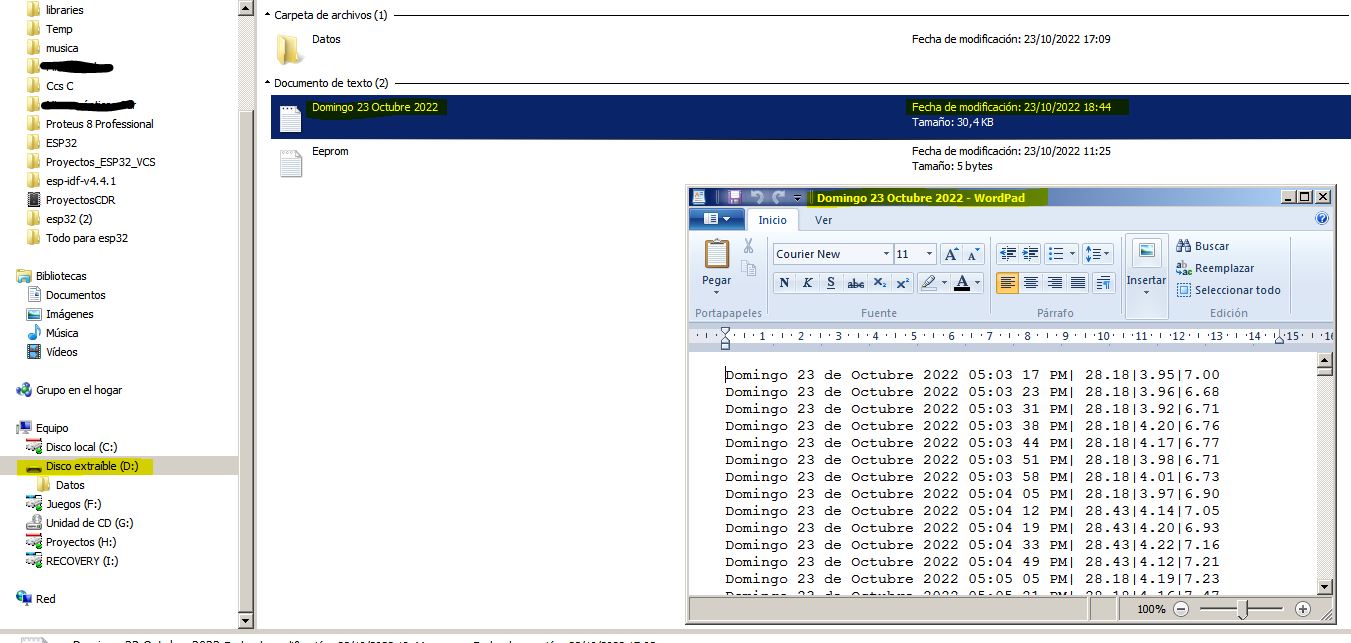Click the Save icon in WordPad's quick access bar
The image size is (1351, 643).
pyautogui.click(x=734, y=197)
